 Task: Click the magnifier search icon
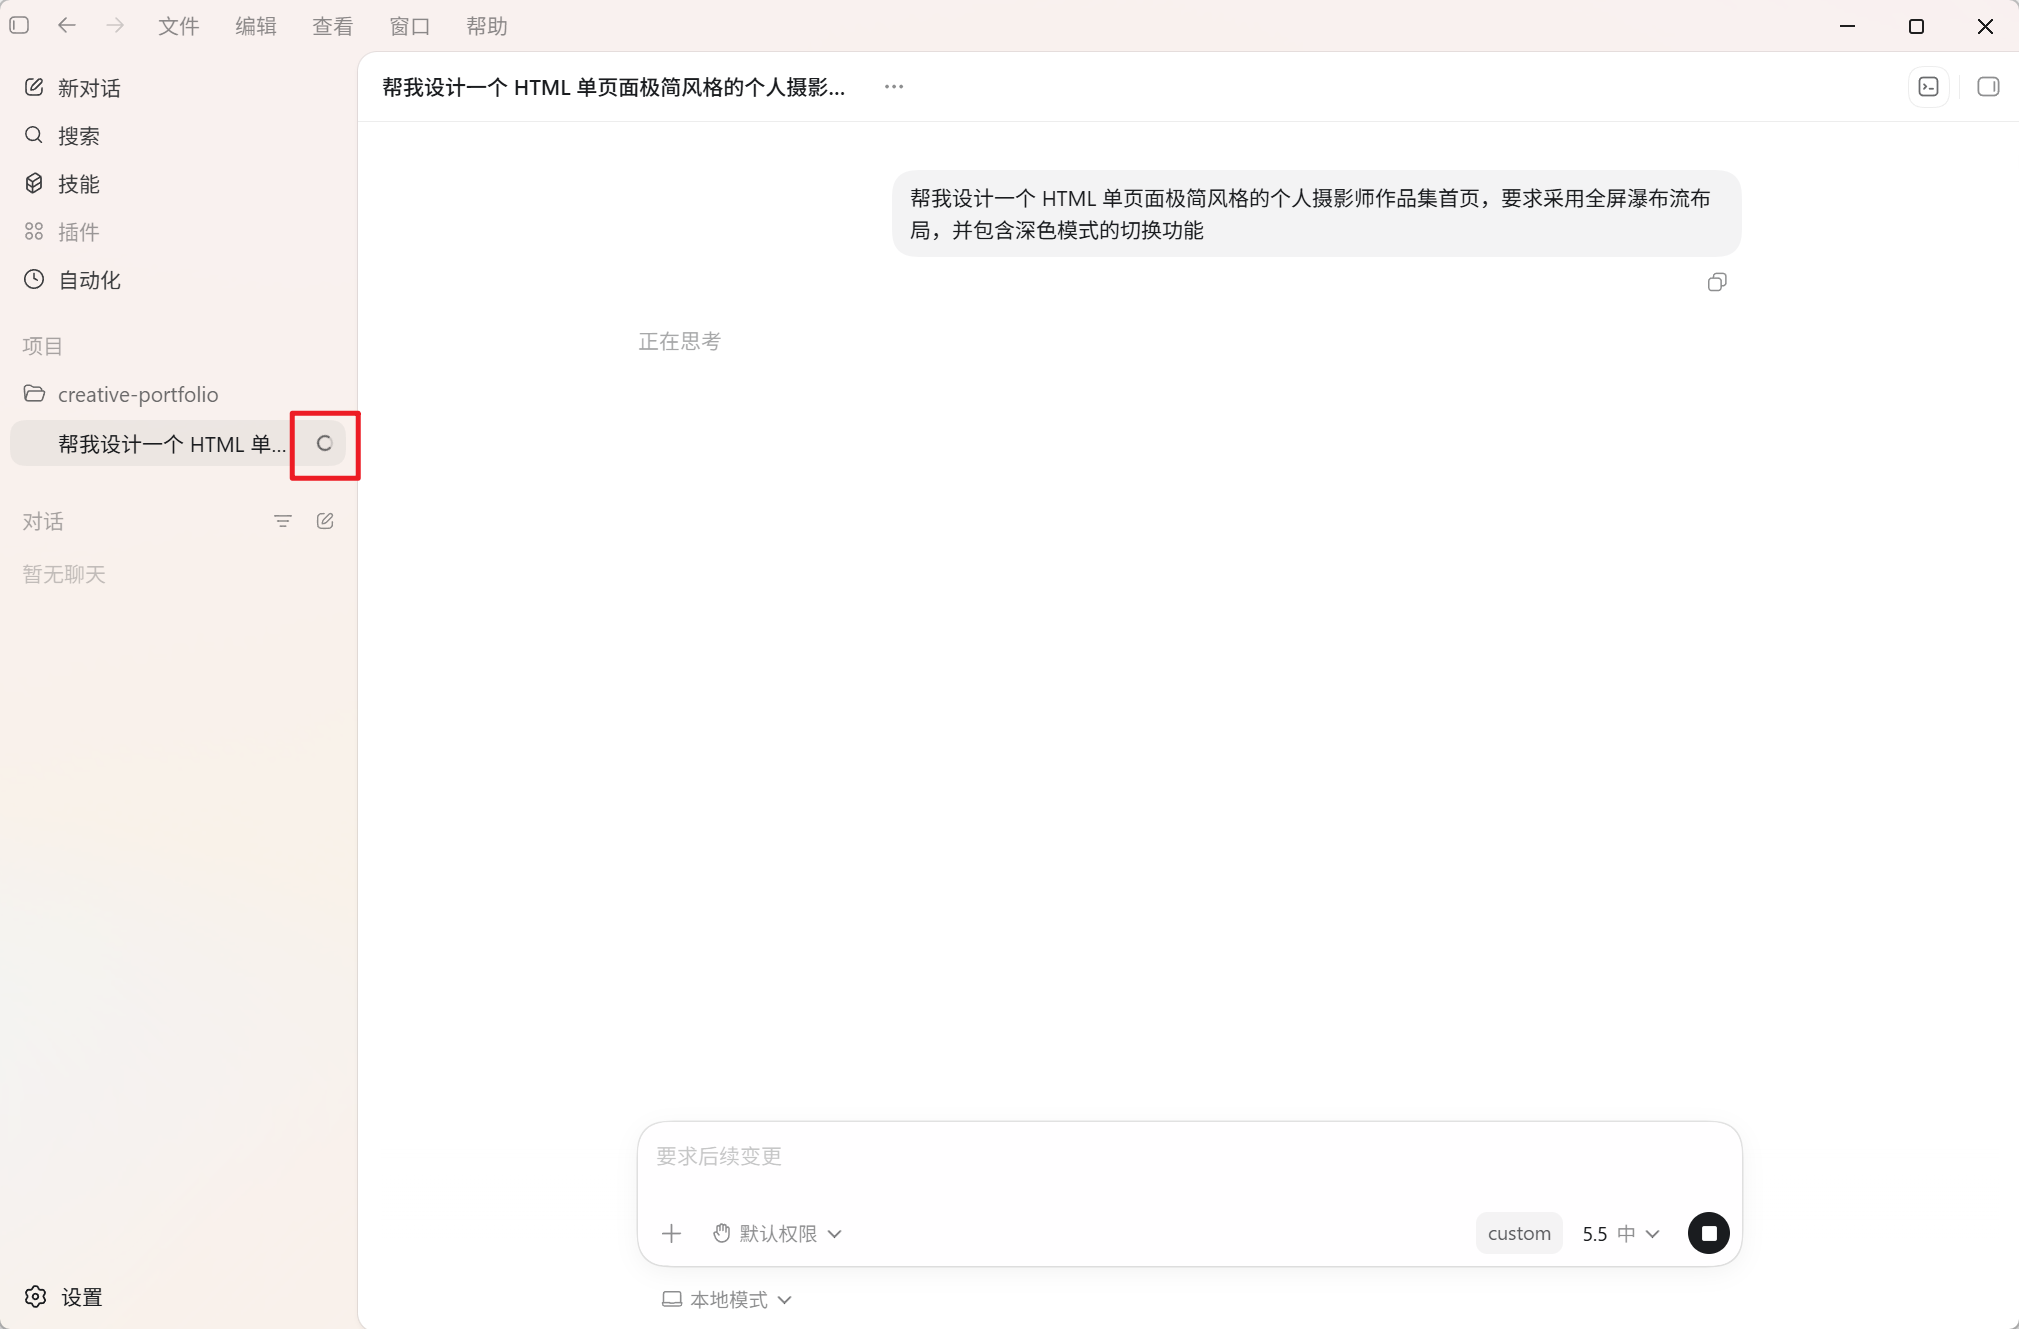click(34, 135)
